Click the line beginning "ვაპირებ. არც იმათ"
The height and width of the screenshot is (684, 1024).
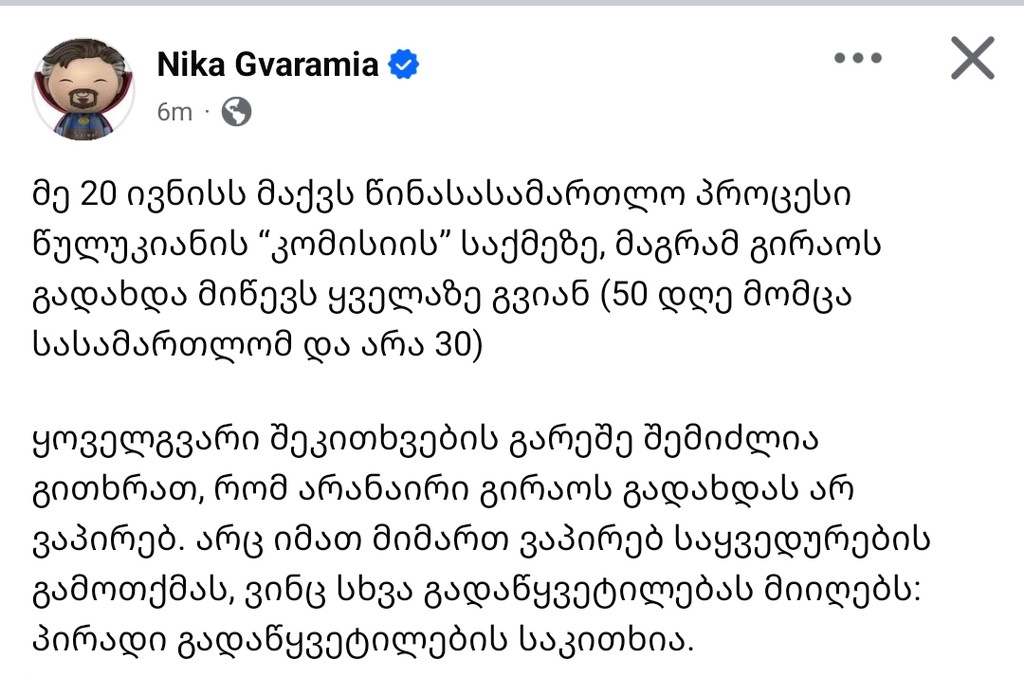coord(481,540)
